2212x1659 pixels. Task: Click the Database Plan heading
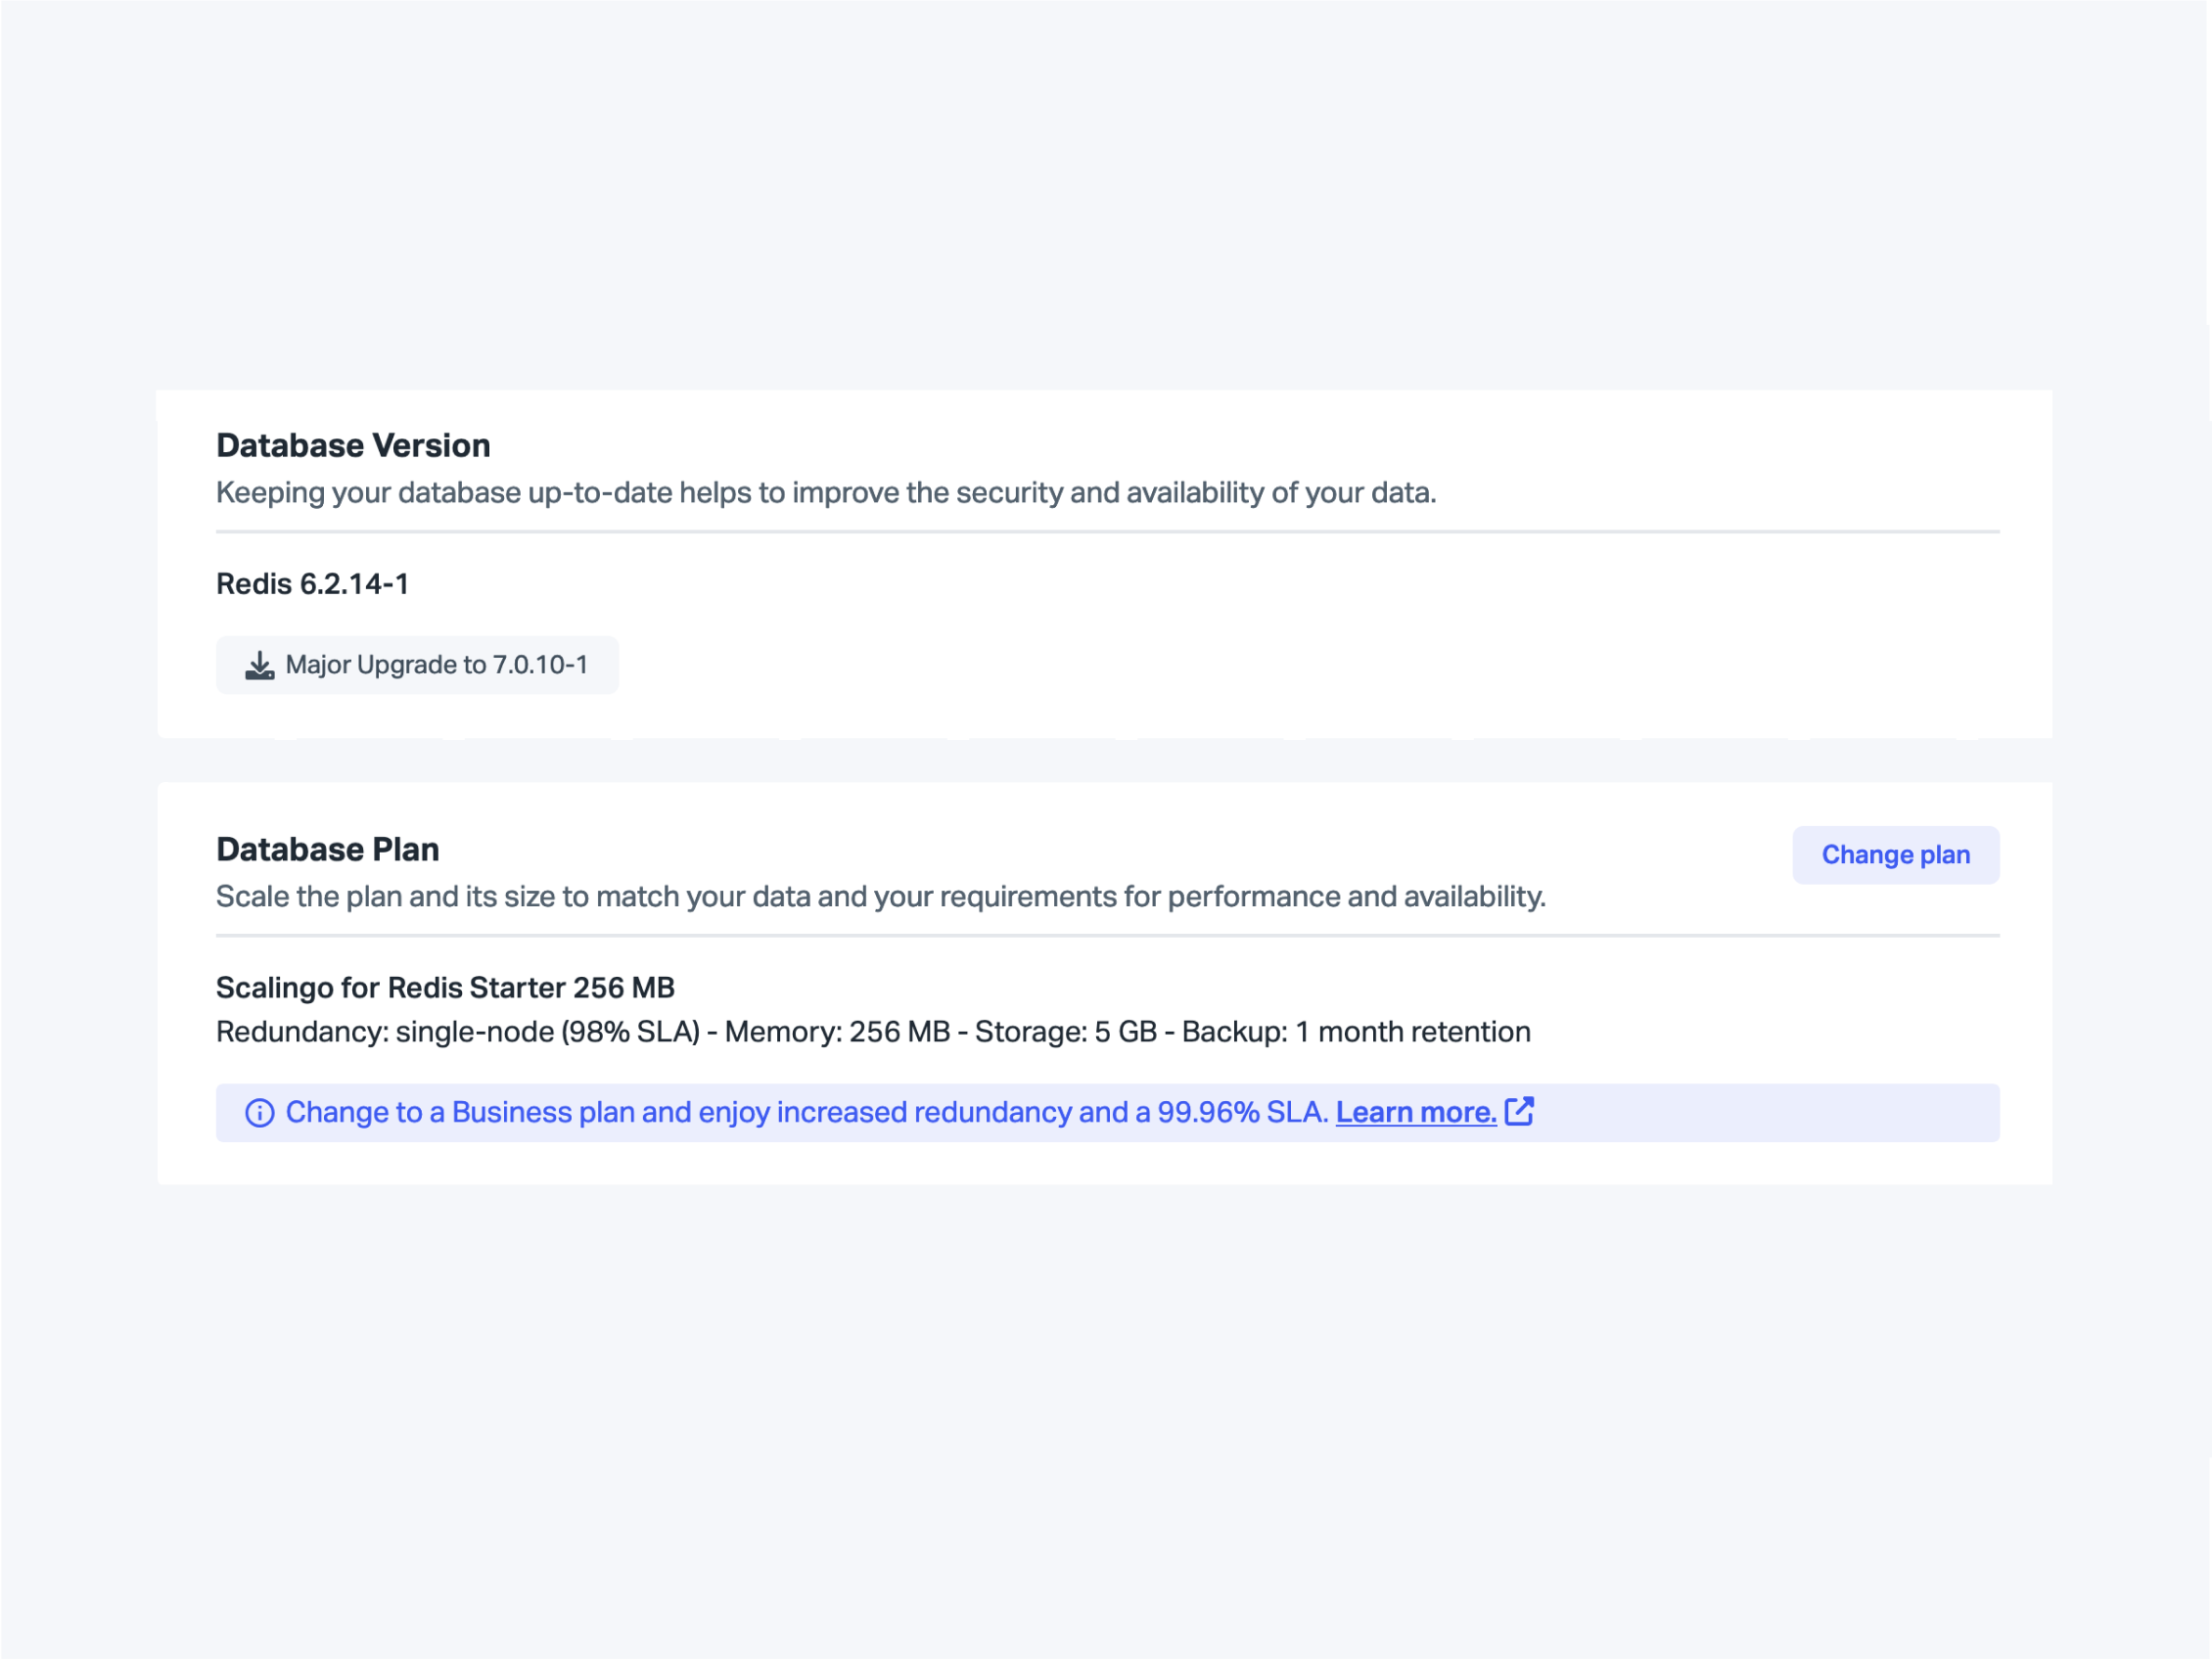[327, 849]
